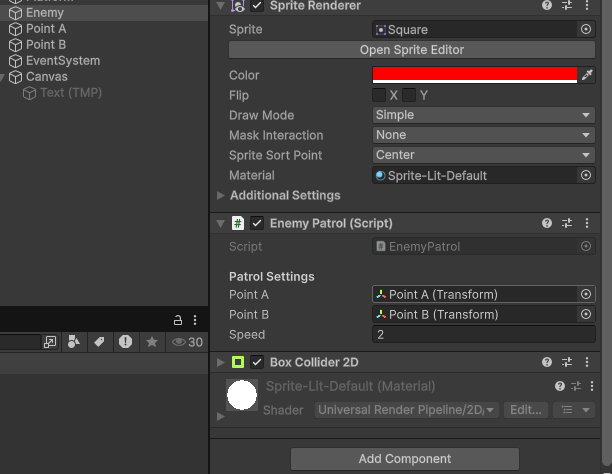The image size is (612, 474).
Task: Activate the Color eyedropper tool
Action: click(x=587, y=75)
